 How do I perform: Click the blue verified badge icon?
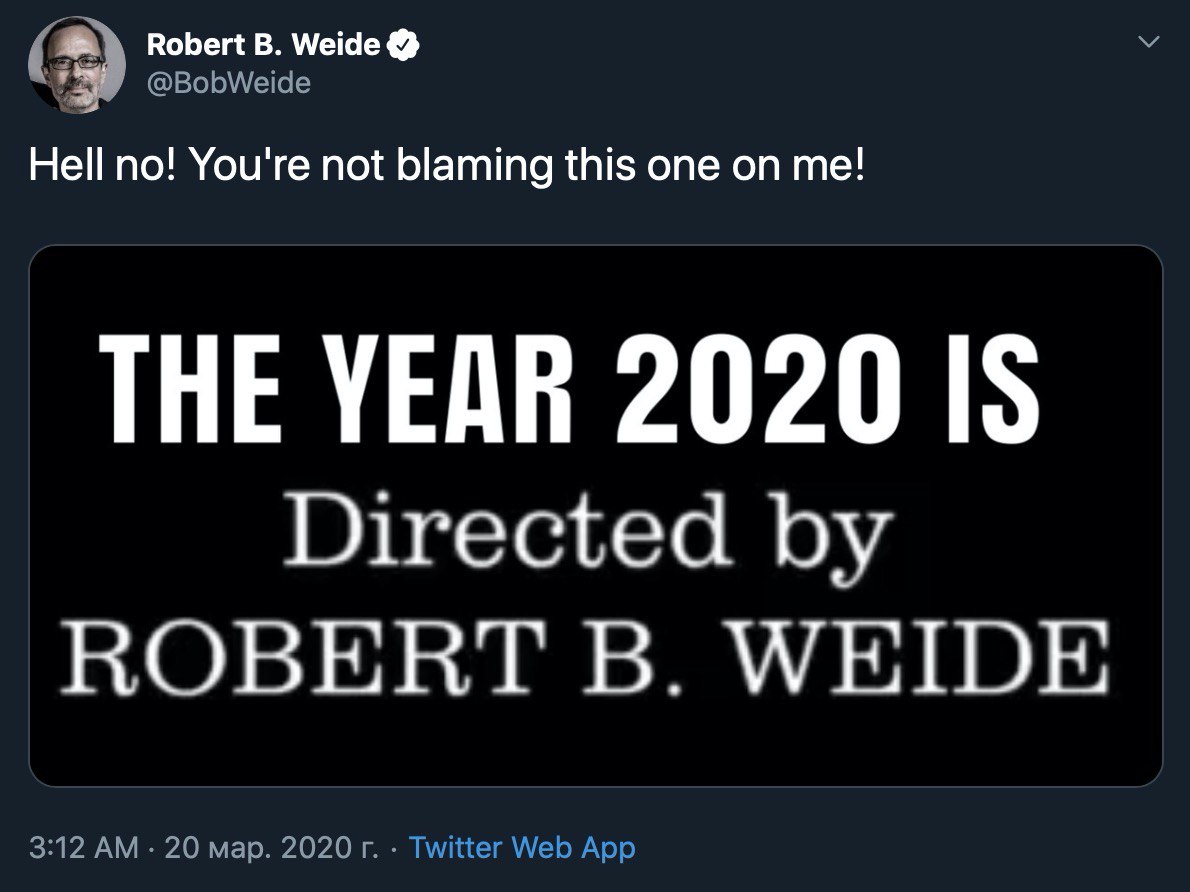pos(403,46)
